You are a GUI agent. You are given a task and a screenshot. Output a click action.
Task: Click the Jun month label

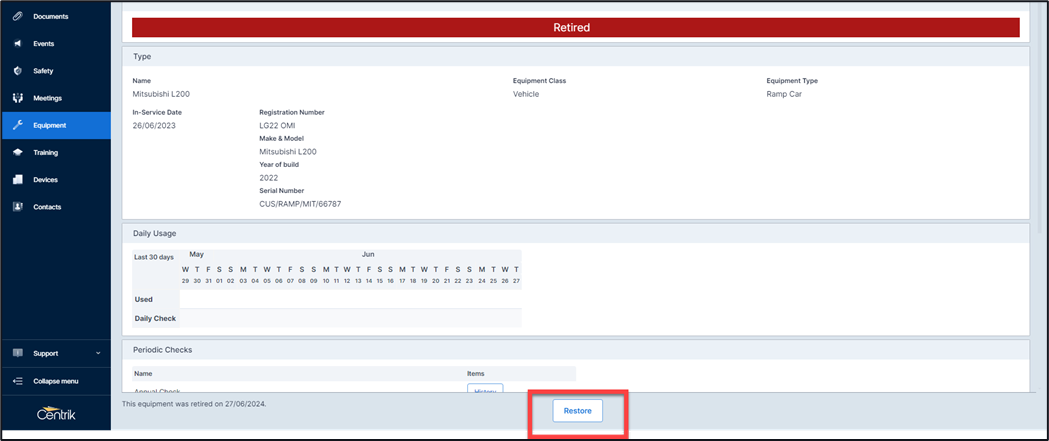[x=369, y=255]
